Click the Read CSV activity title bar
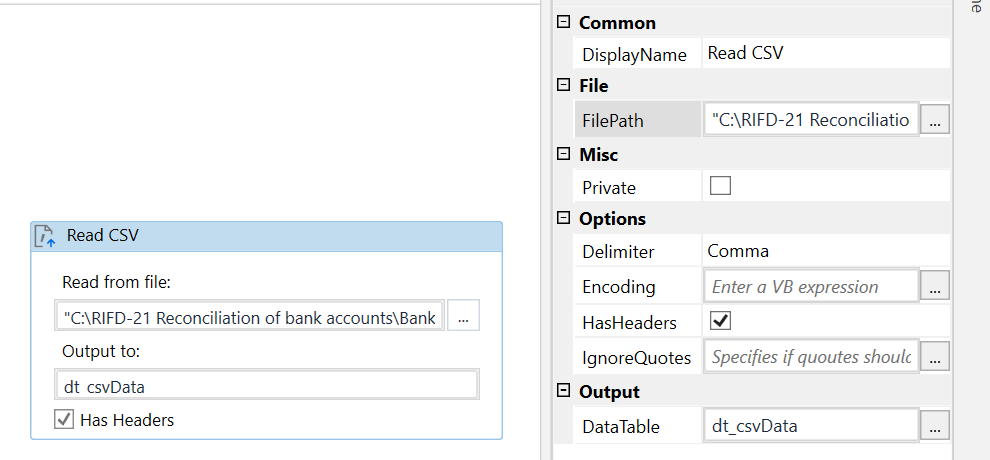The width and height of the screenshot is (990, 460). click(266, 236)
